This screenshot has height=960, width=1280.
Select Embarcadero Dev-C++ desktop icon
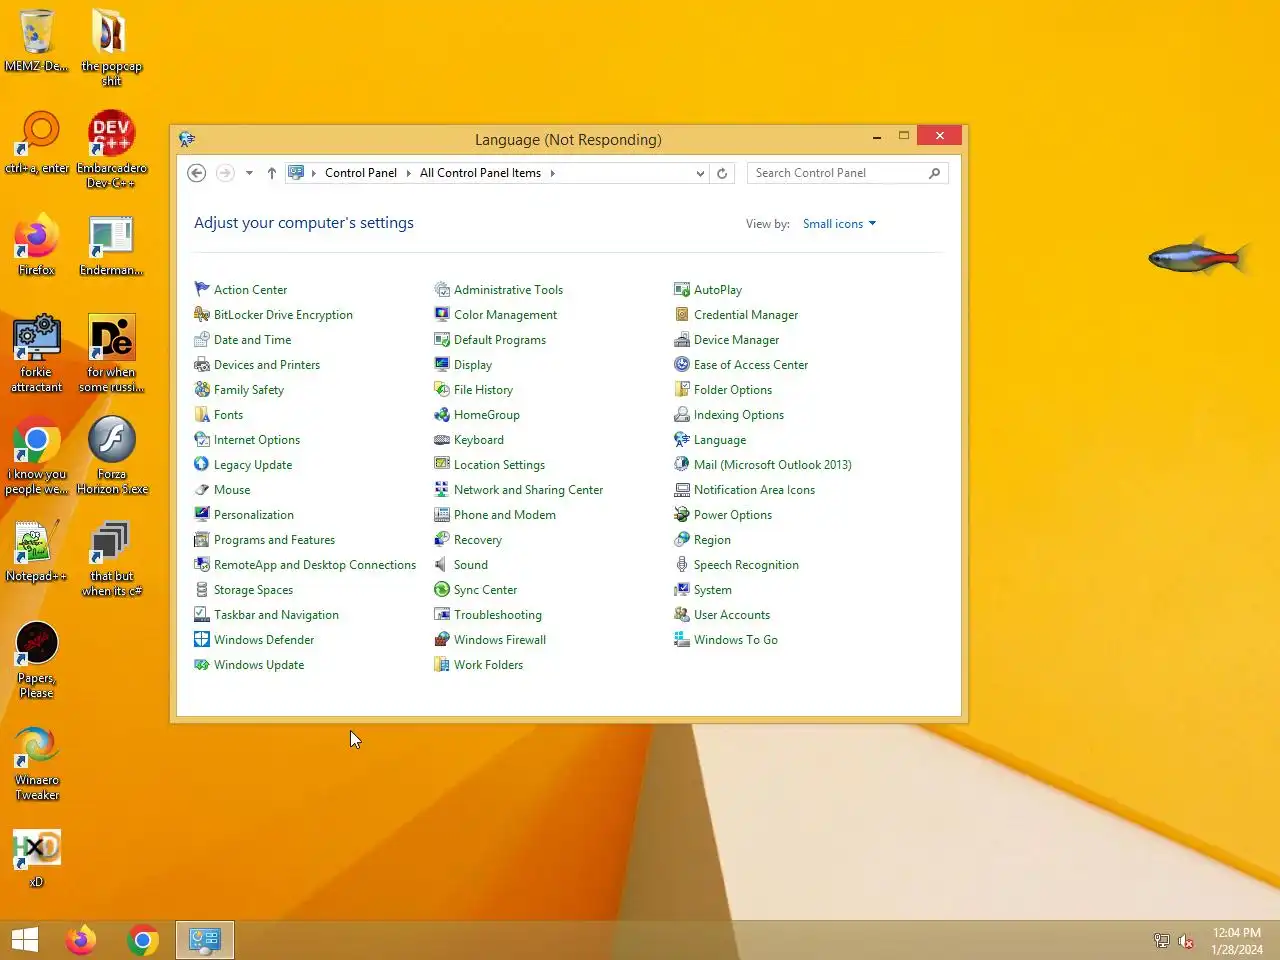[111, 148]
